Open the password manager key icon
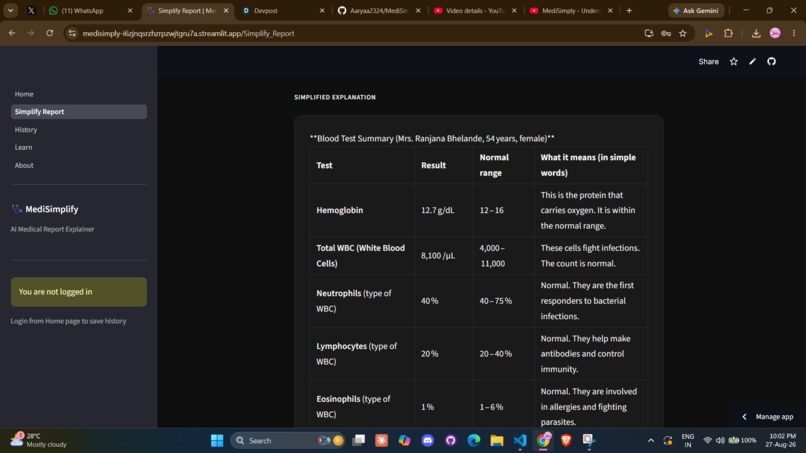This screenshot has height=453, width=806. pyautogui.click(x=666, y=33)
